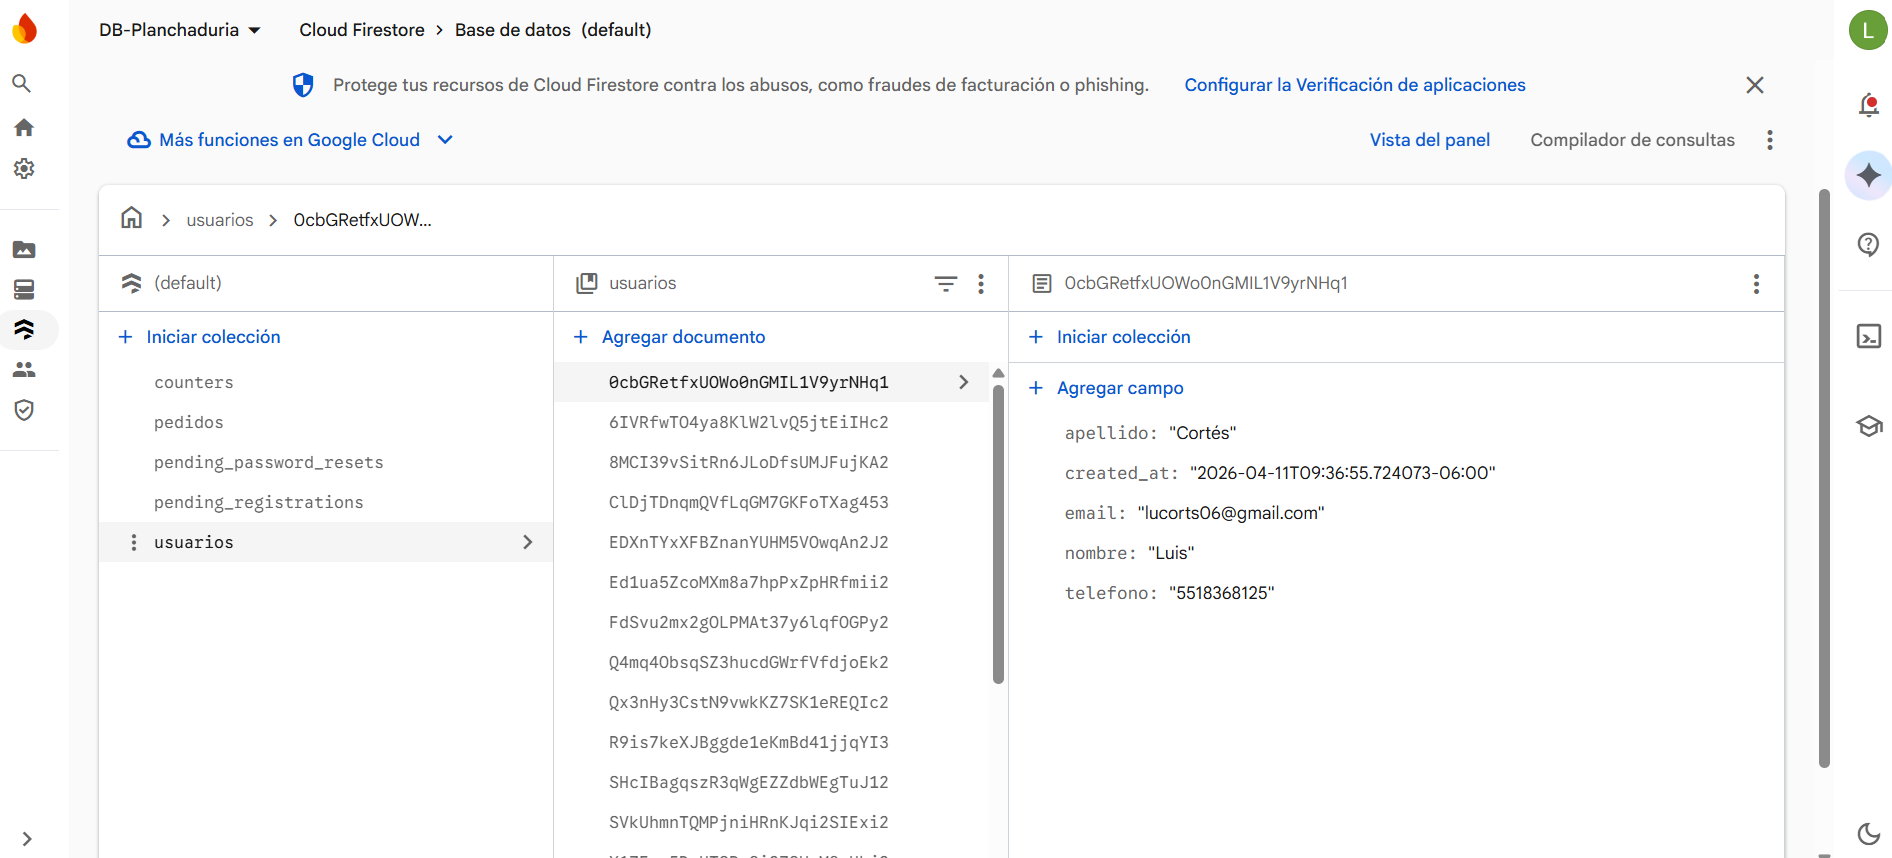Click the apellido field value "Cortés"
The image size is (1892, 858).
click(1202, 433)
